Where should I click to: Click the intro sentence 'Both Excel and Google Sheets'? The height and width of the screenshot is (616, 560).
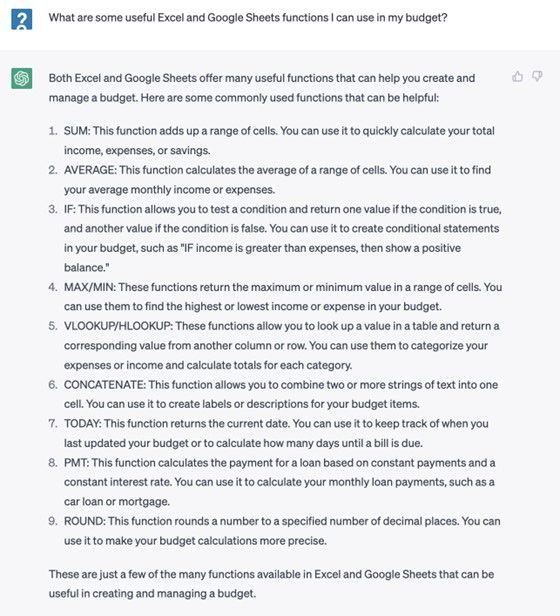coord(262,88)
